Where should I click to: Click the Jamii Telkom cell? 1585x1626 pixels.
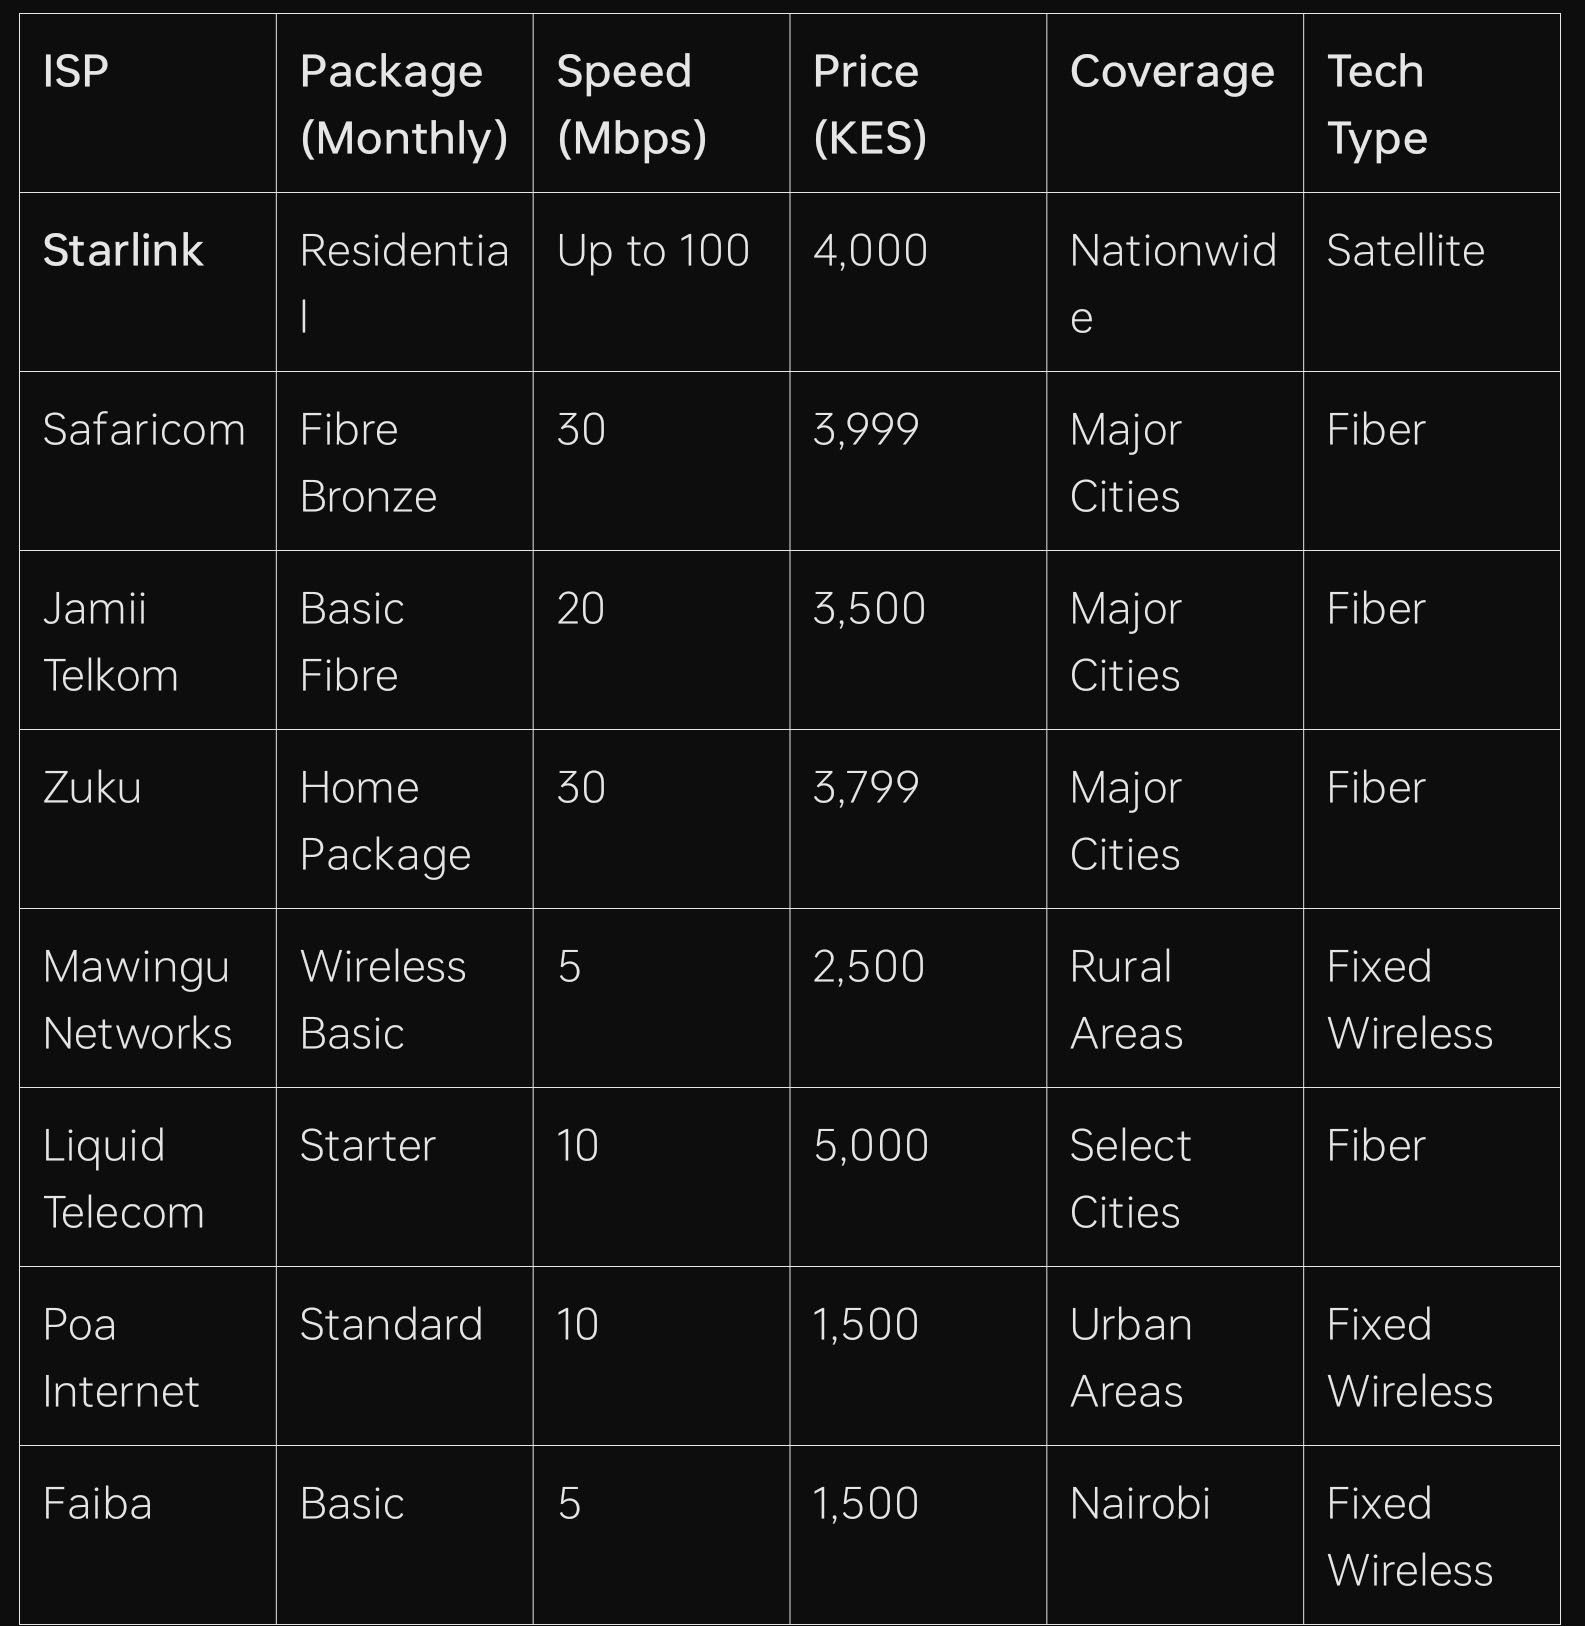[x=110, y=642]
